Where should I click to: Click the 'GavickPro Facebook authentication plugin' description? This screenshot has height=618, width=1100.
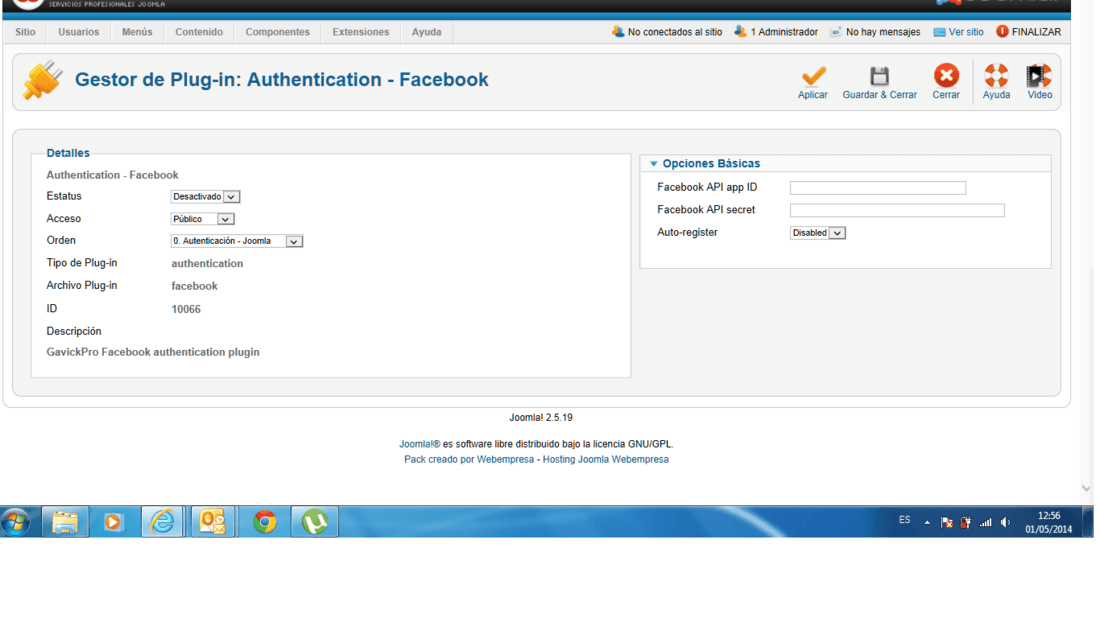point(153,352)
